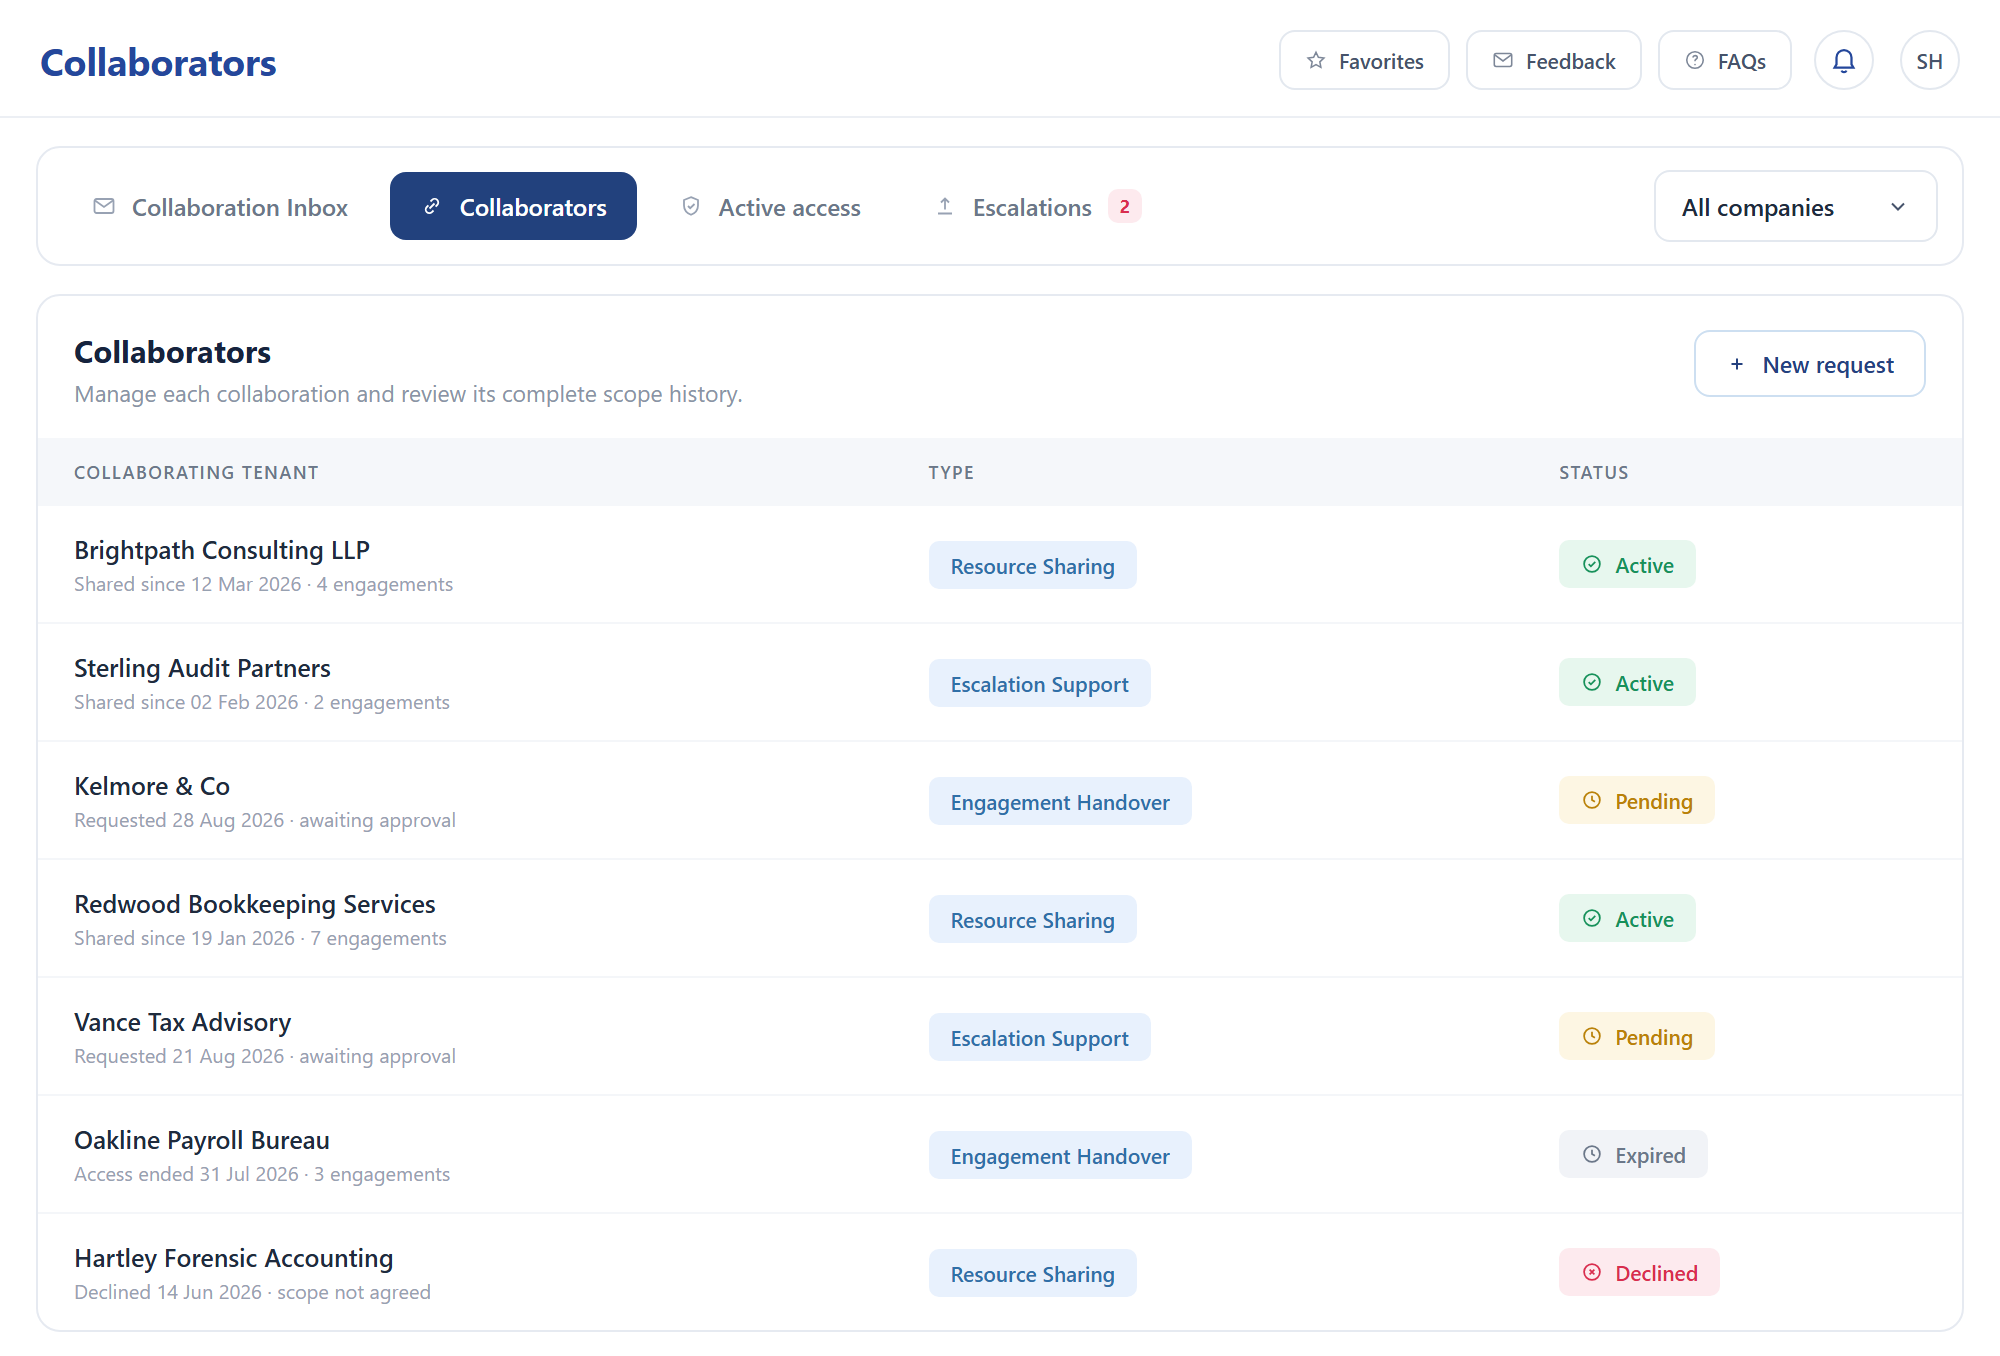Open Sterling Audit Partners collaborator

coord(1000,683)
